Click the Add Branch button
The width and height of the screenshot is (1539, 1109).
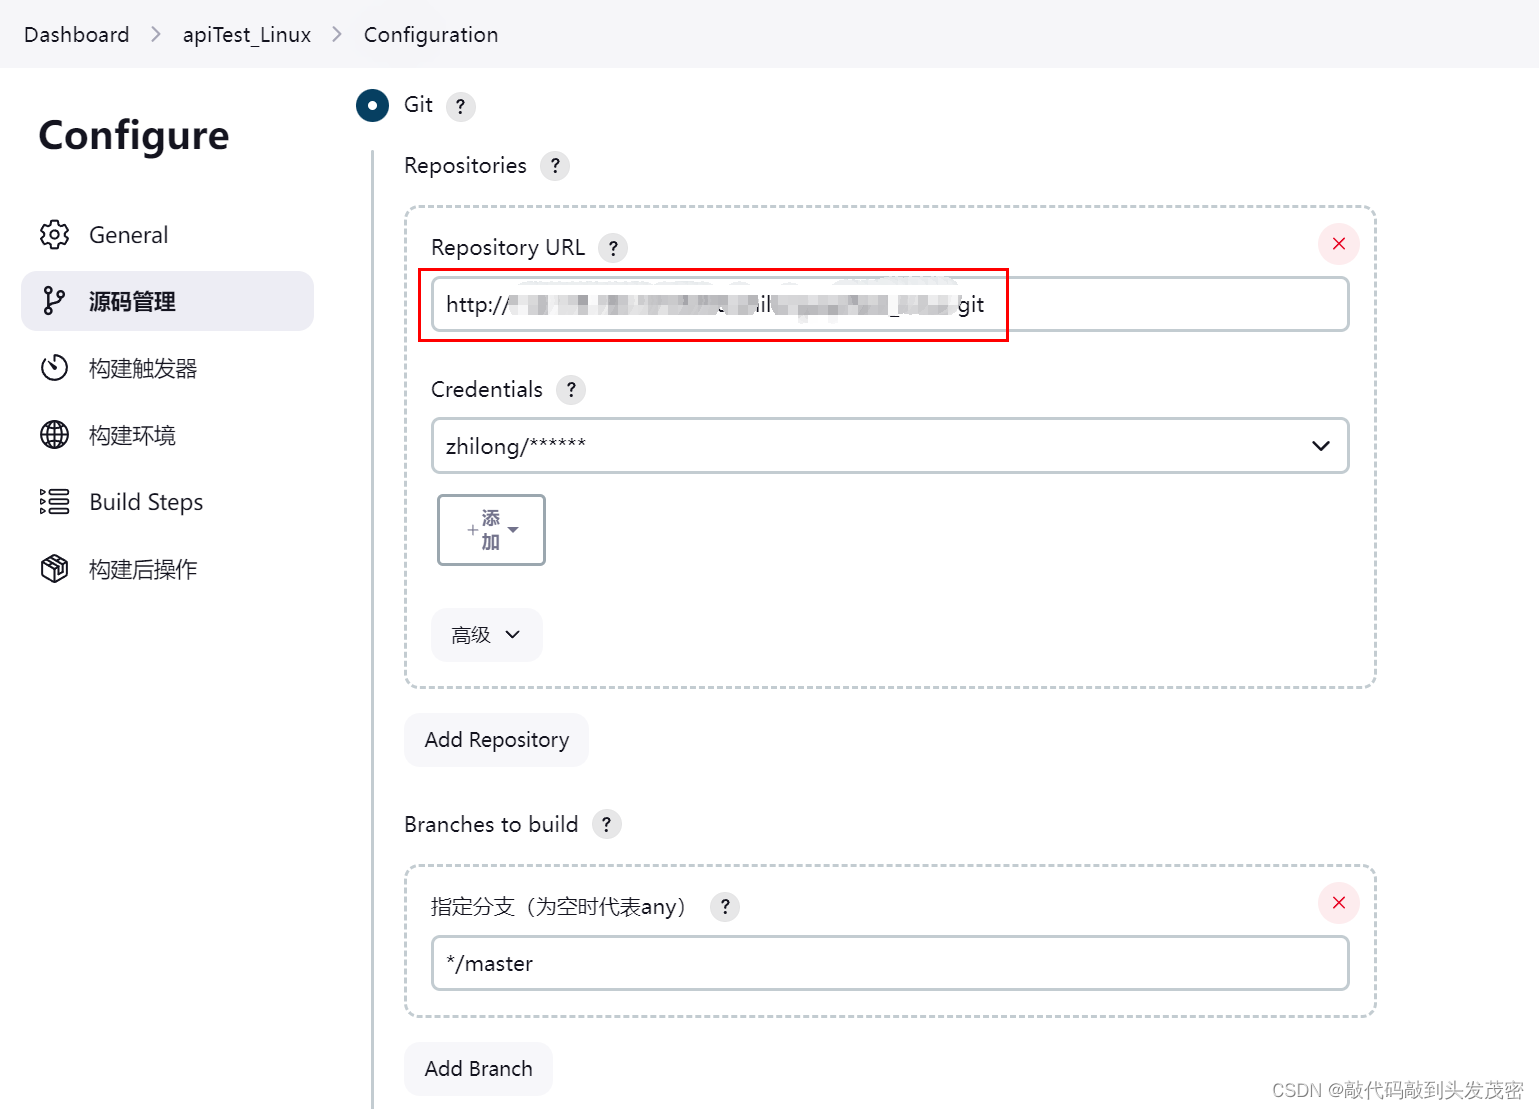[x=478, y=1069]
